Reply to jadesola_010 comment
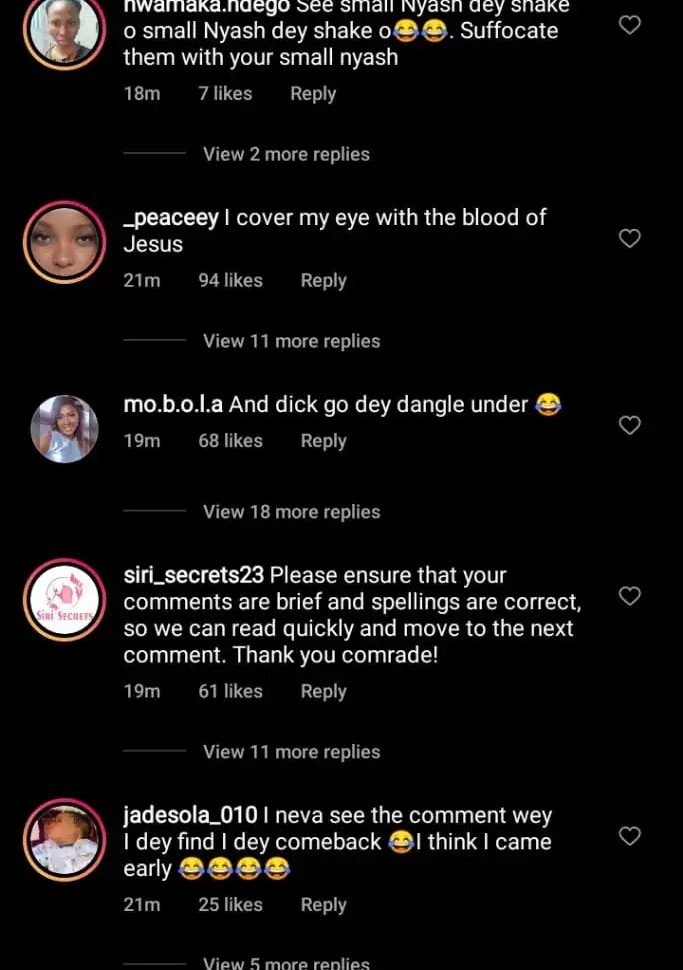 pos(323,905)
